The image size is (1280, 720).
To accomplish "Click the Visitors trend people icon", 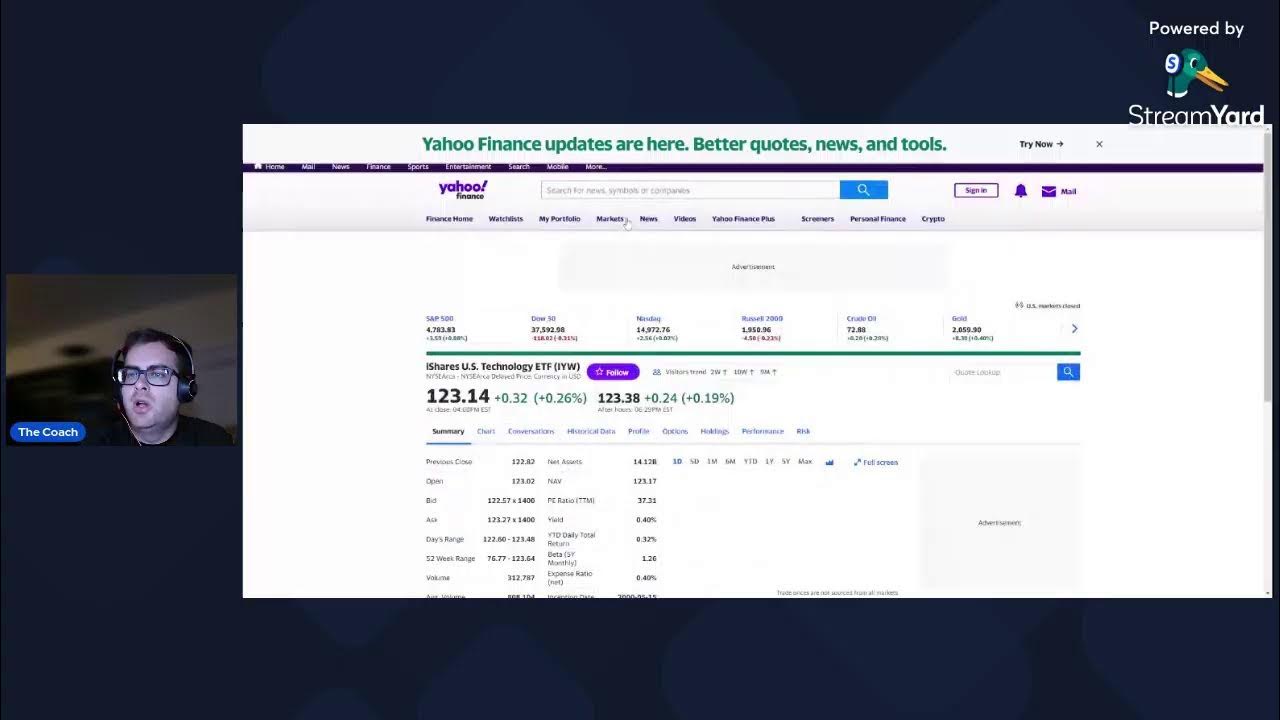I will click(657, 372).
